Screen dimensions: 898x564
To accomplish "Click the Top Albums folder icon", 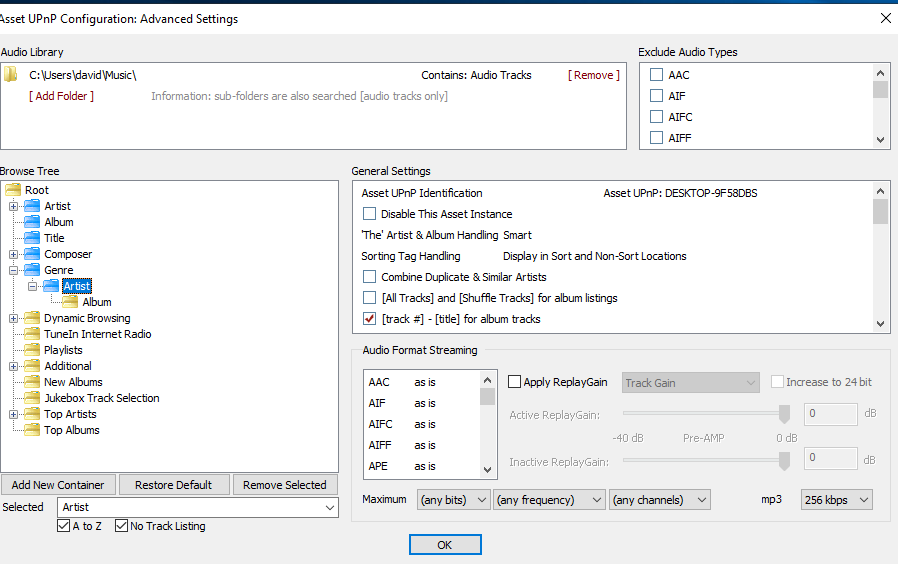I will [x=32, y=430].
